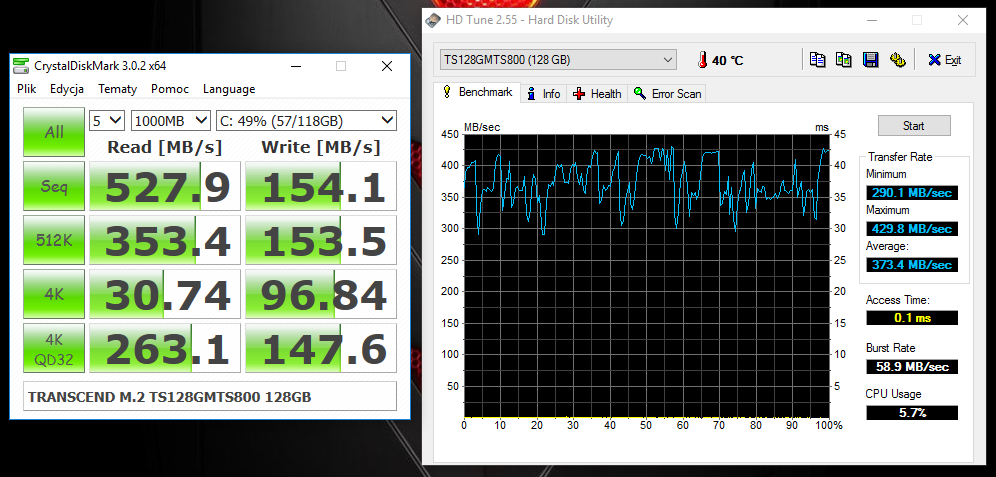Click the Exit button in HD Tune
Image resolution: width=996 pixels, height=477 pixels.
[945, 60]
